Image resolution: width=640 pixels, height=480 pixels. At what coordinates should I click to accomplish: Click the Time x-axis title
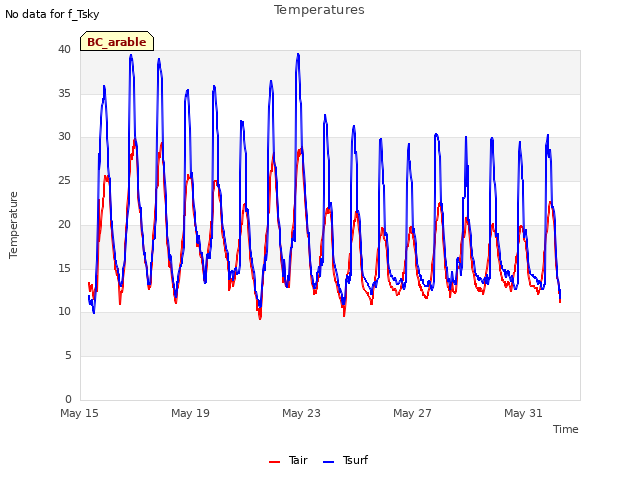pyautogui.click(x=566, y=429)
